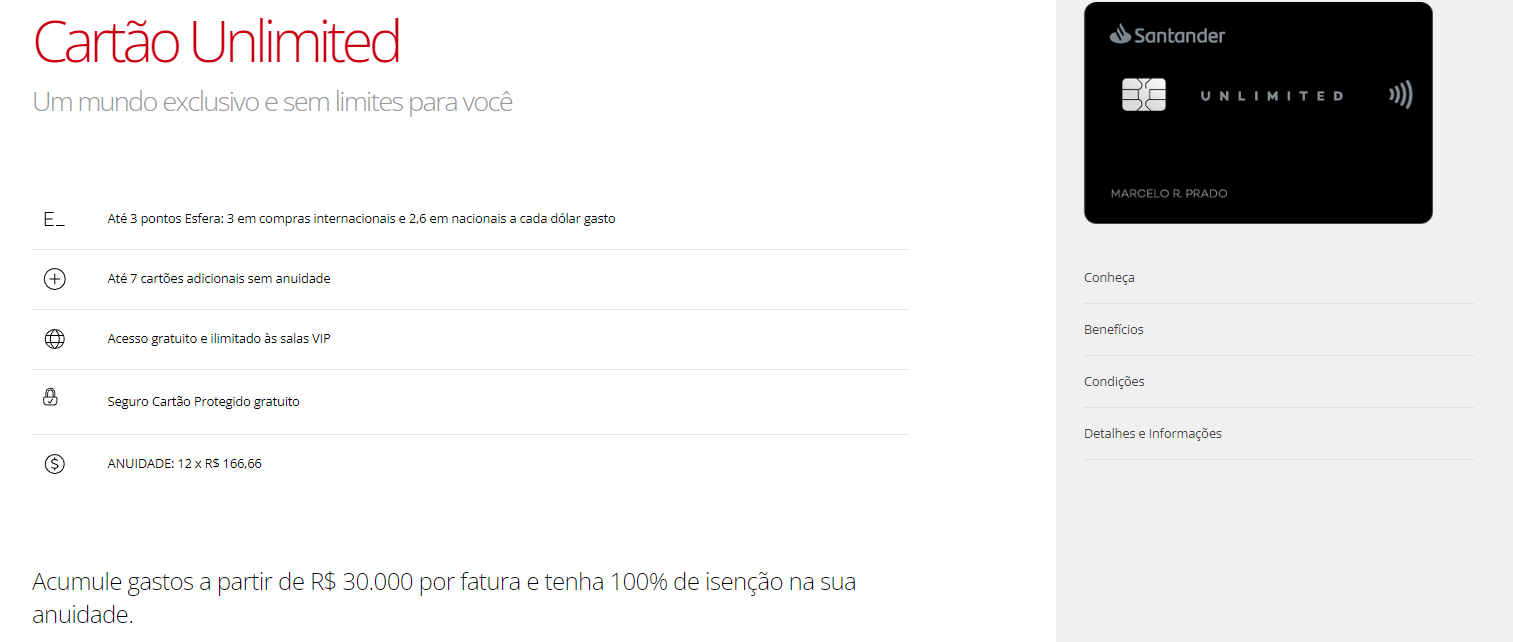Screen dimensions: 1513x642
Task: Click the Esfera points icon
Action: pos(54,219)
